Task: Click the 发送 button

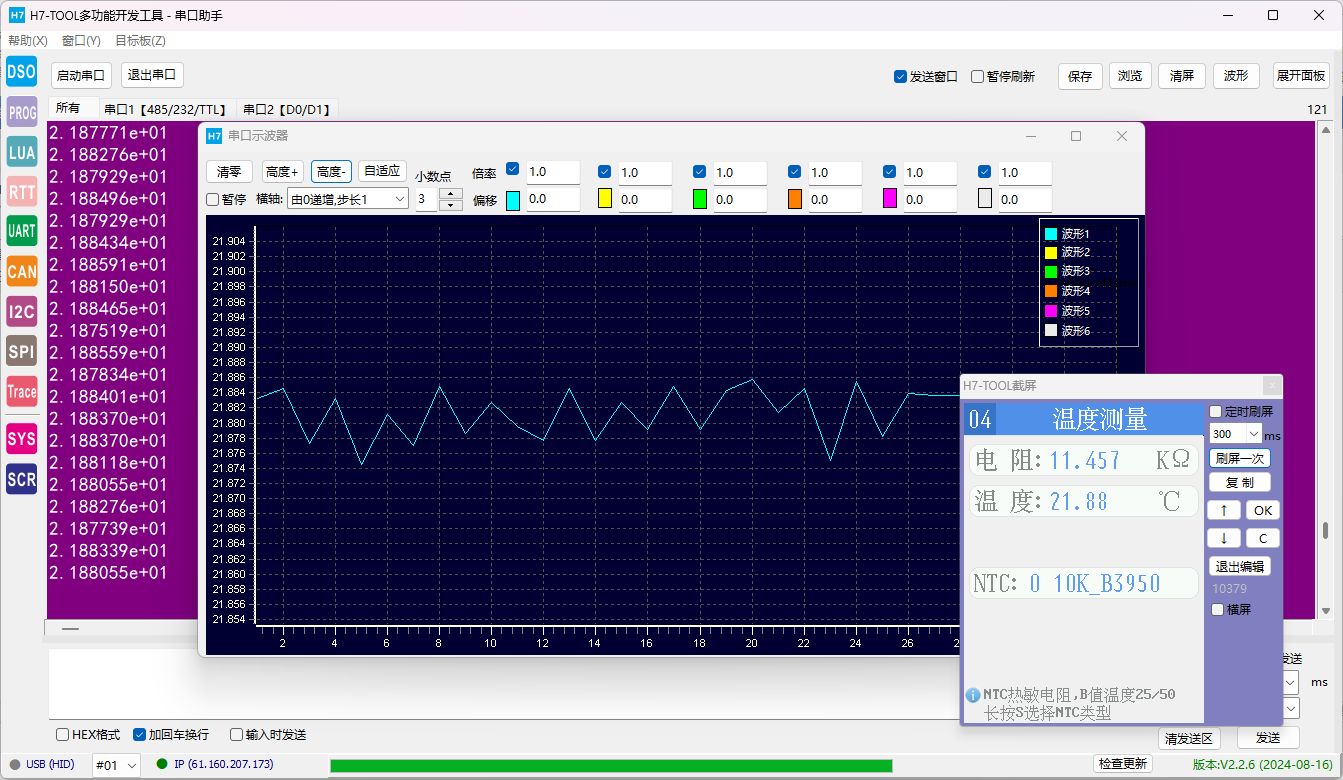Action: (x=1268, y=738)
